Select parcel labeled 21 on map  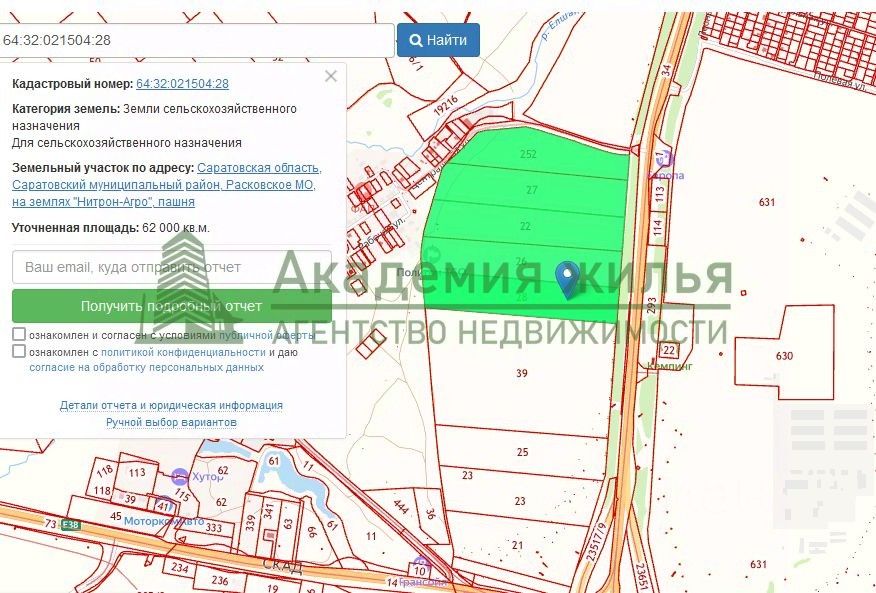pos(518,545)
